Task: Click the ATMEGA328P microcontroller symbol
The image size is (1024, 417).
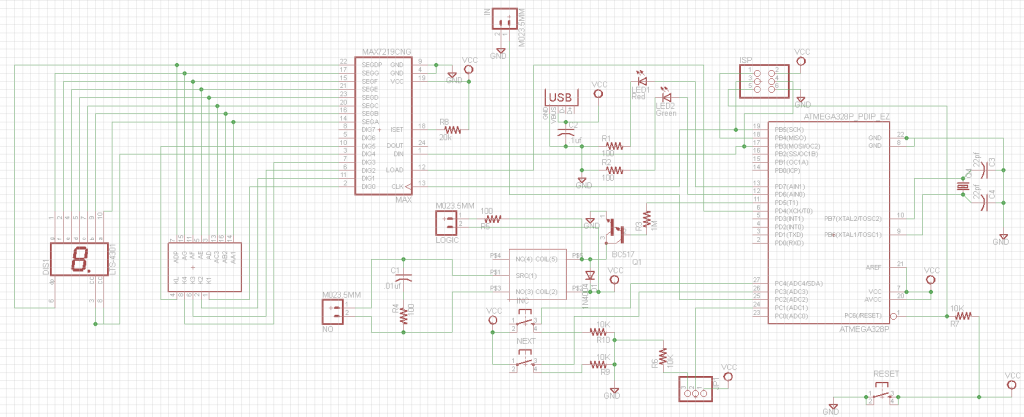Action: click(817, 218)
